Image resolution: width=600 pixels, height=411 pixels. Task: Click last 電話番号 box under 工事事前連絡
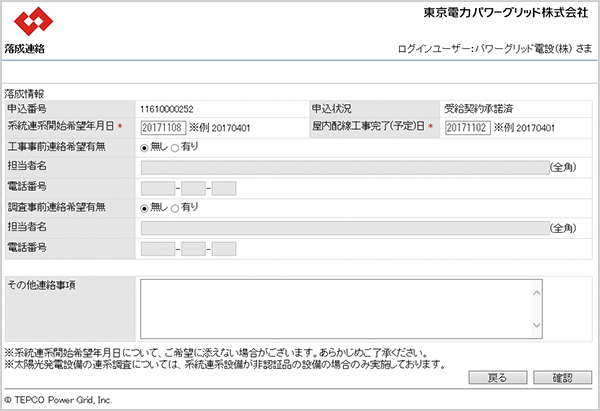pos(224,188)
